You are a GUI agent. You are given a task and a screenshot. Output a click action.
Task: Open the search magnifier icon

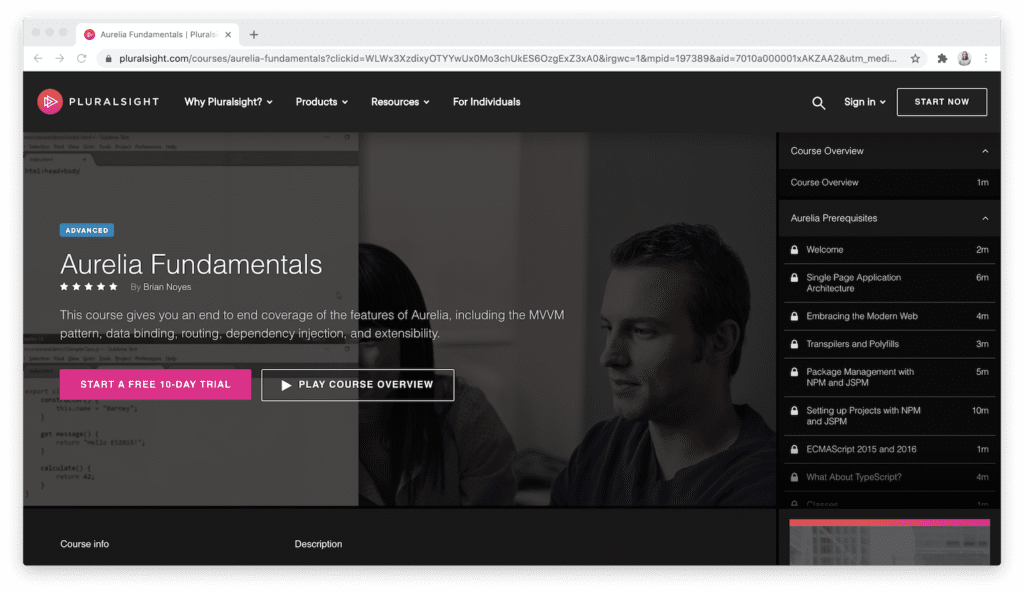818,102
